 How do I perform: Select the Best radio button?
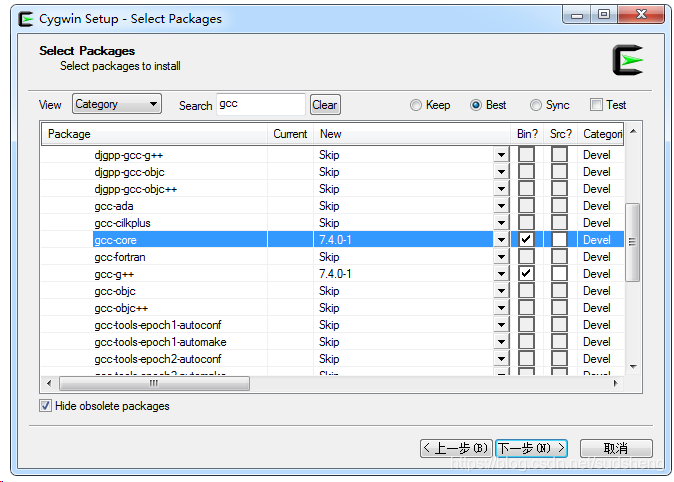pos(476,105)
